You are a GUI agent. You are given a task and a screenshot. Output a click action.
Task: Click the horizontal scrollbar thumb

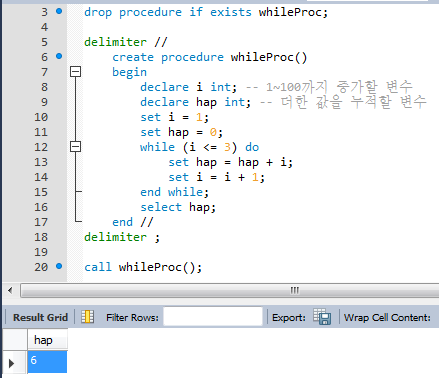click(229, 290)
